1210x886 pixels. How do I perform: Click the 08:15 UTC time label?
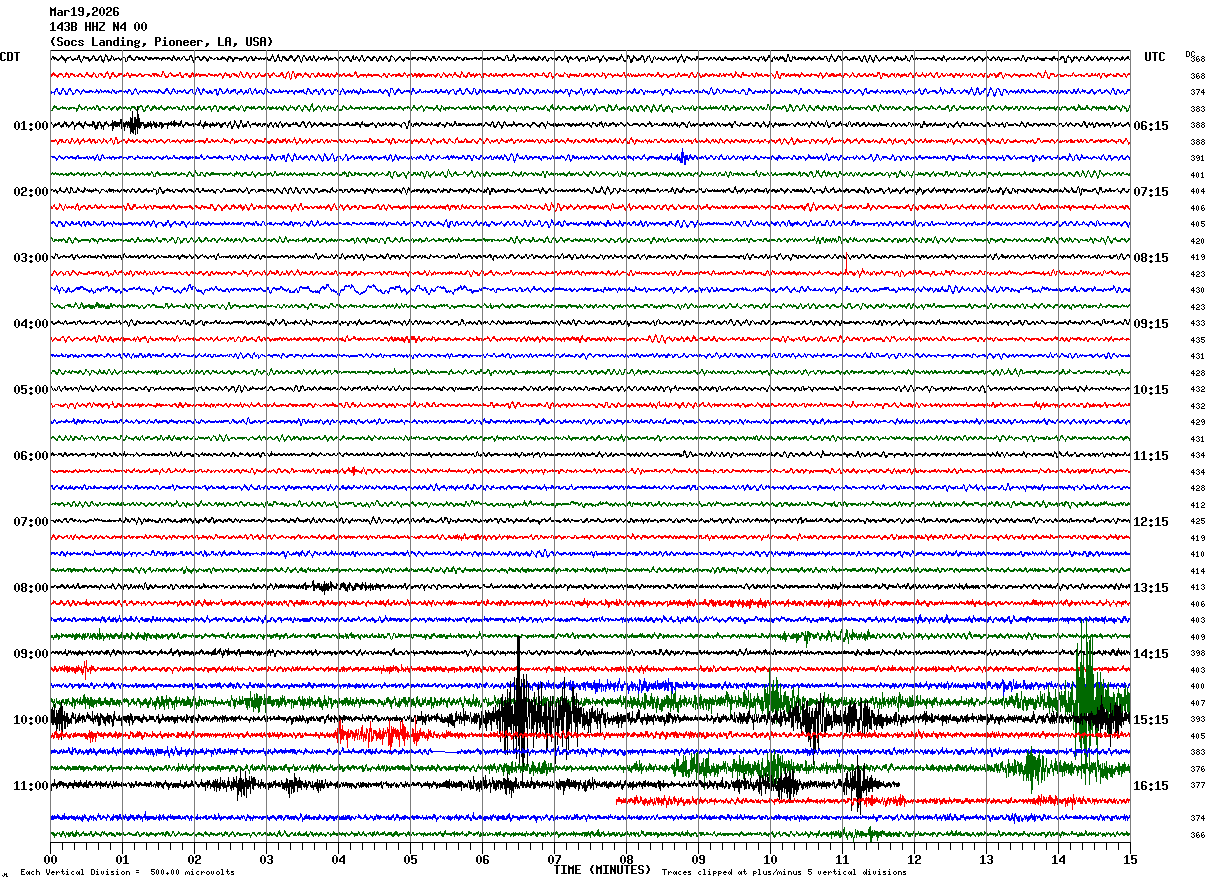point(1151,258)
